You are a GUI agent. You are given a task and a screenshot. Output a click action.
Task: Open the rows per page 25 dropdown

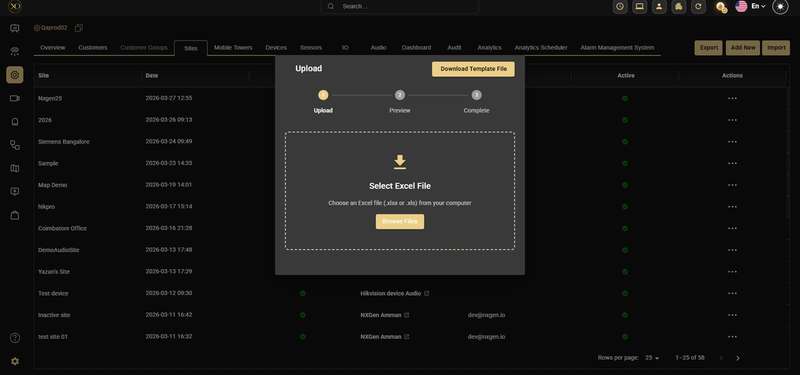652,358
